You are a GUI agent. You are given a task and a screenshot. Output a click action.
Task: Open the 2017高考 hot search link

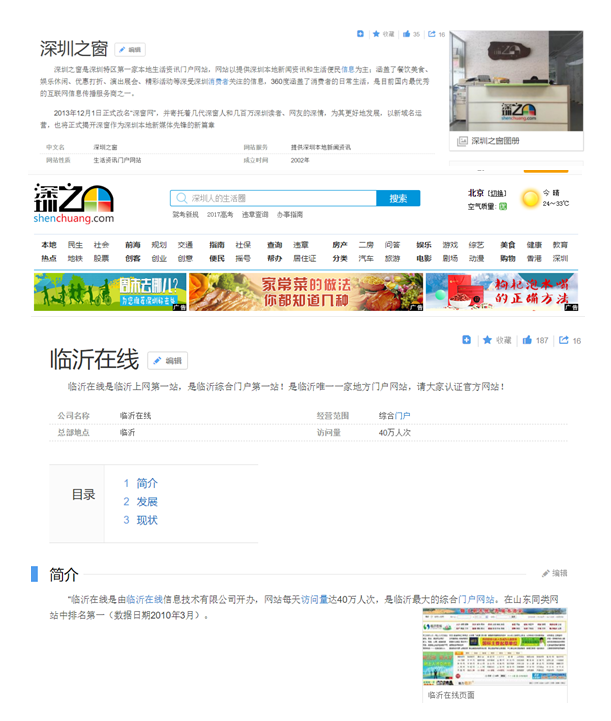click(x=220, y=215)
